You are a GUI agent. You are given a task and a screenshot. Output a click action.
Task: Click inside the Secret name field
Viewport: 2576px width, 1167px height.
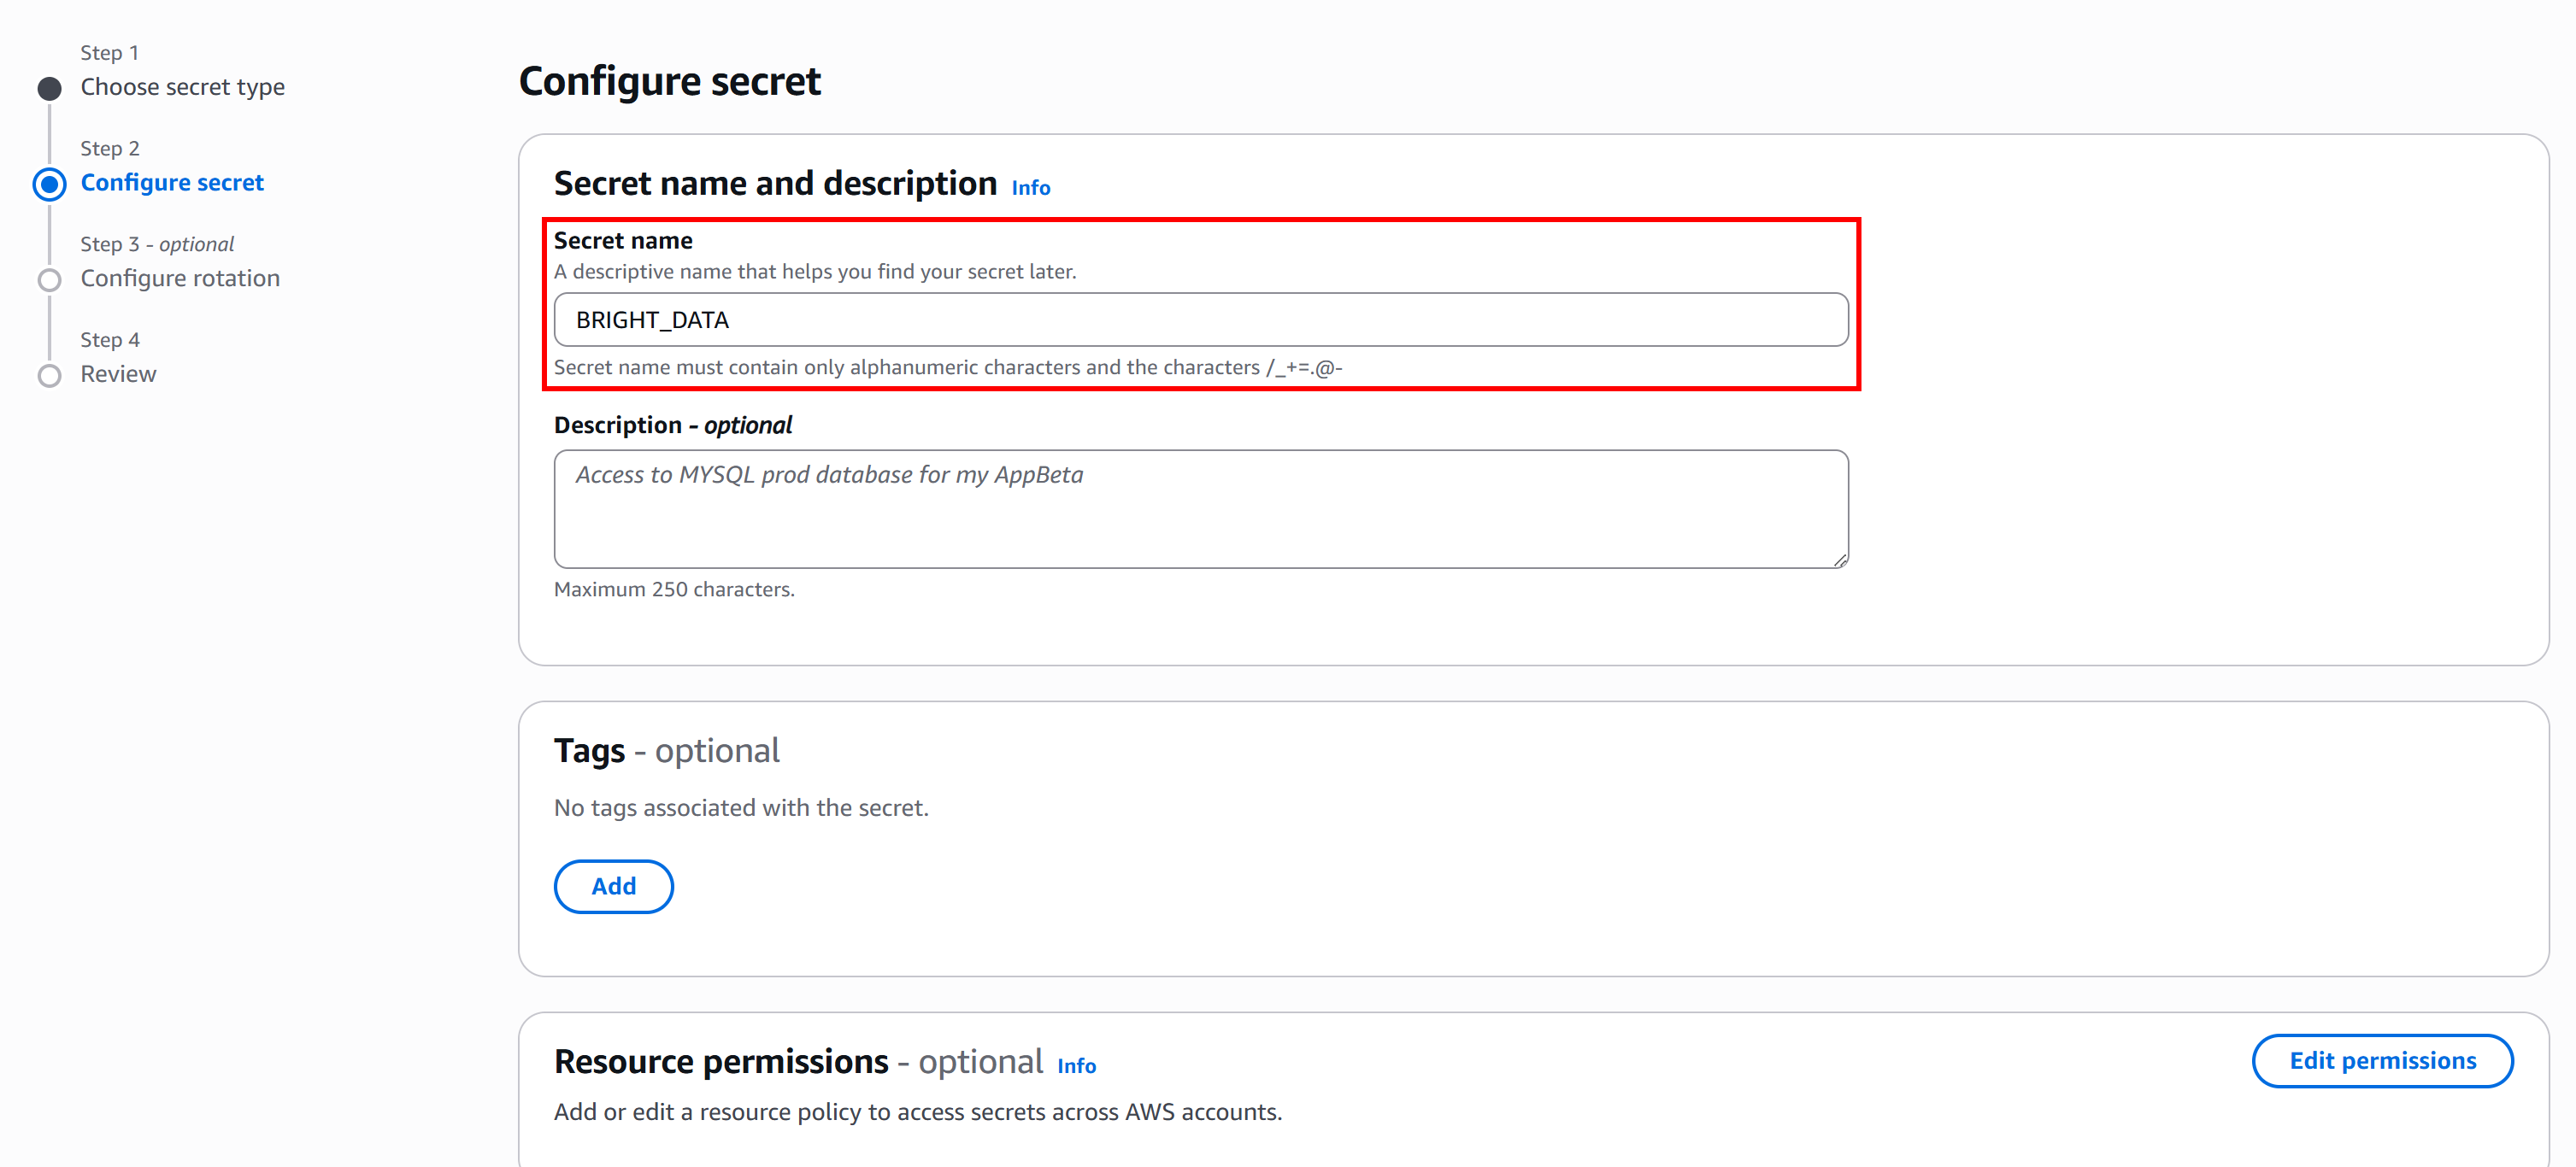[x=1200, y=319]
